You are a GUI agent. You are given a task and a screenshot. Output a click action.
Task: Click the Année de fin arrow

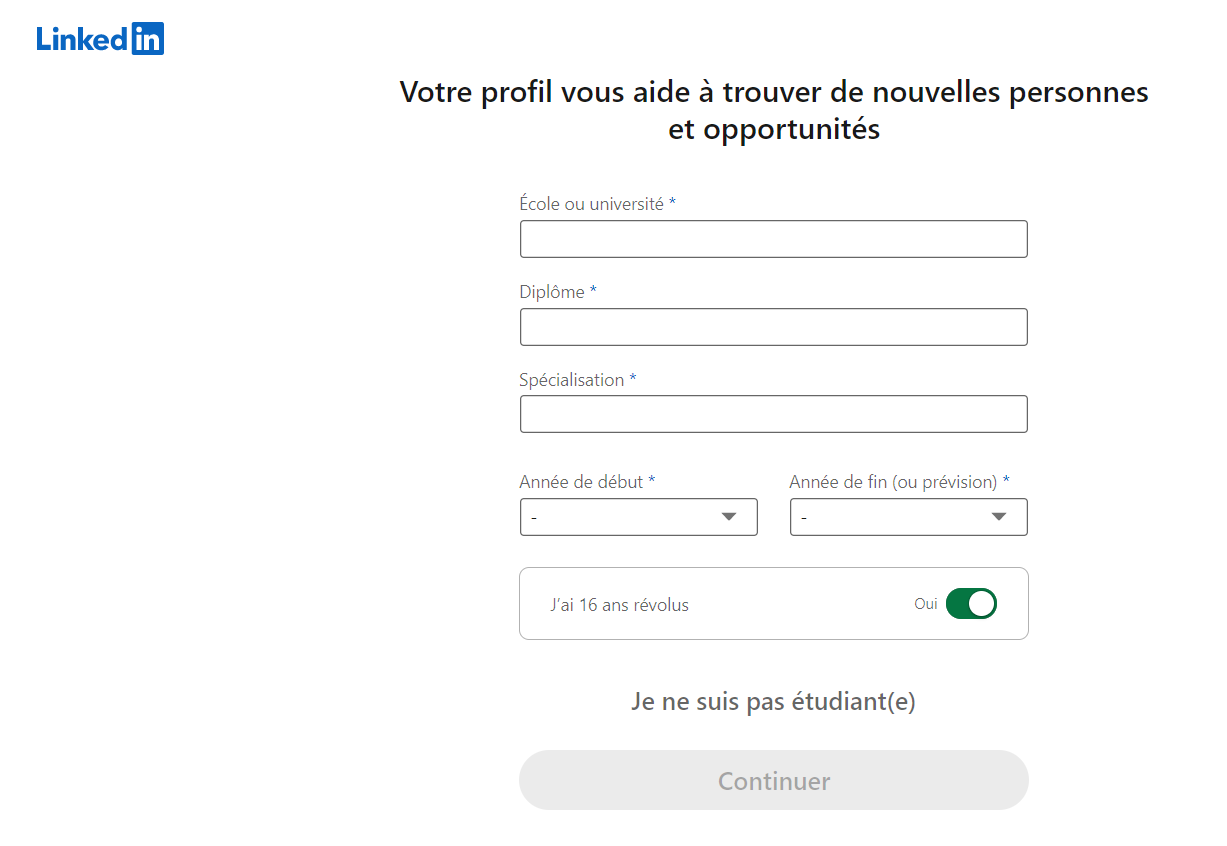pos(998,517)
